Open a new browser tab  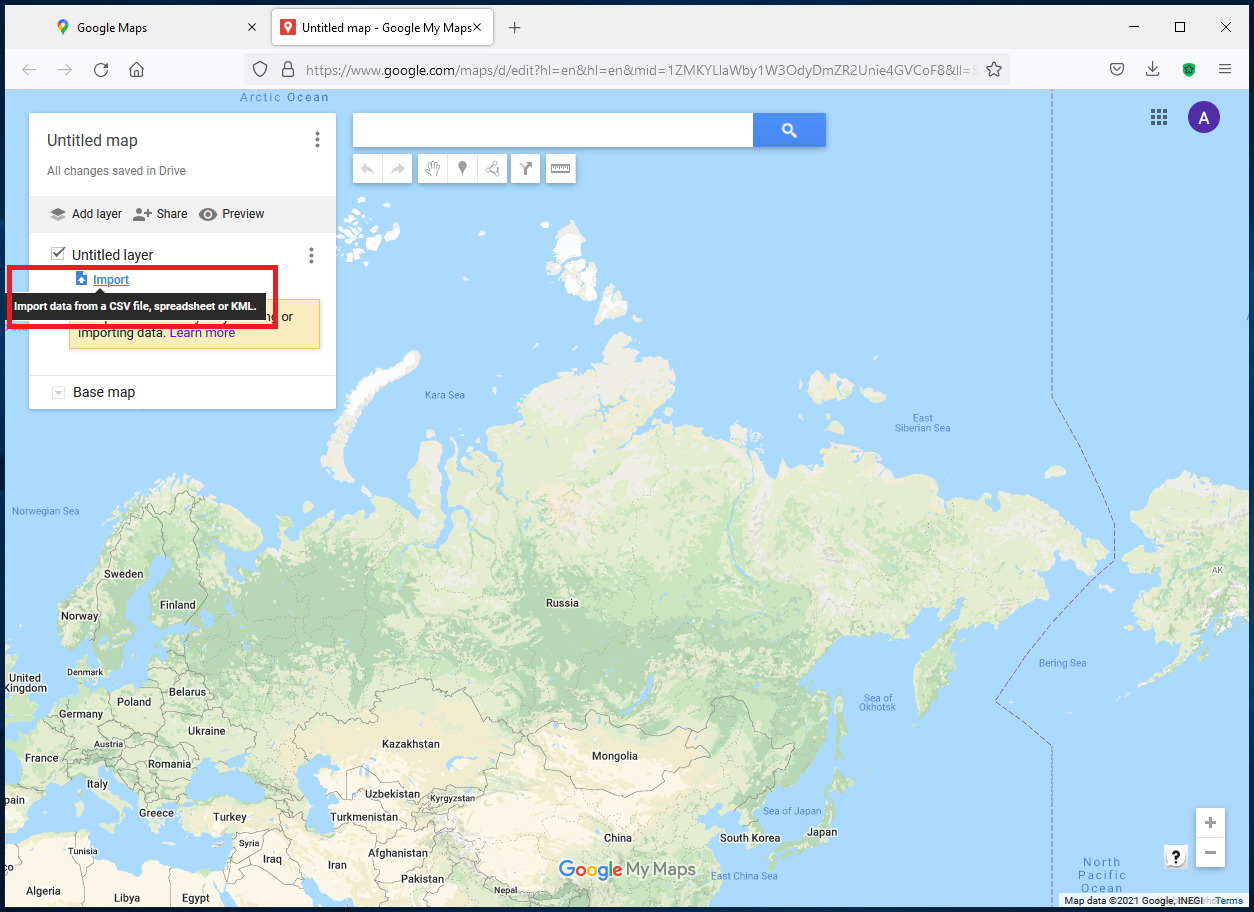(514, 28)
